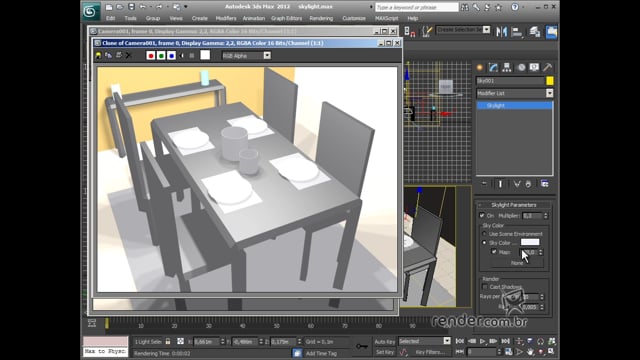Save the rendered image in Clone window
This screenshot has height=360, width=640.
[x=98, y=56]
